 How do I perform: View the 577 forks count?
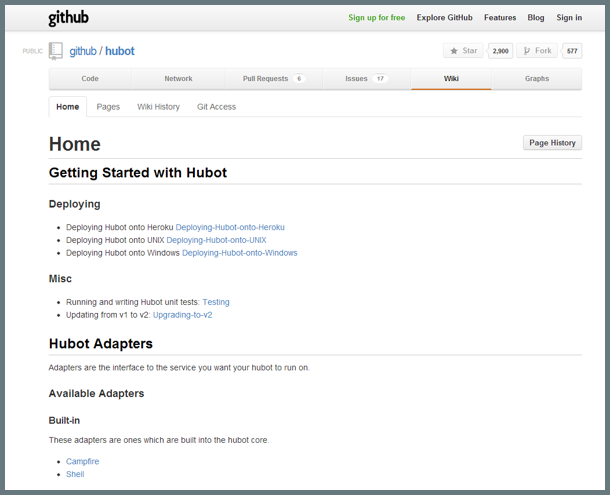pyautogui.click(x=572, y=51)
